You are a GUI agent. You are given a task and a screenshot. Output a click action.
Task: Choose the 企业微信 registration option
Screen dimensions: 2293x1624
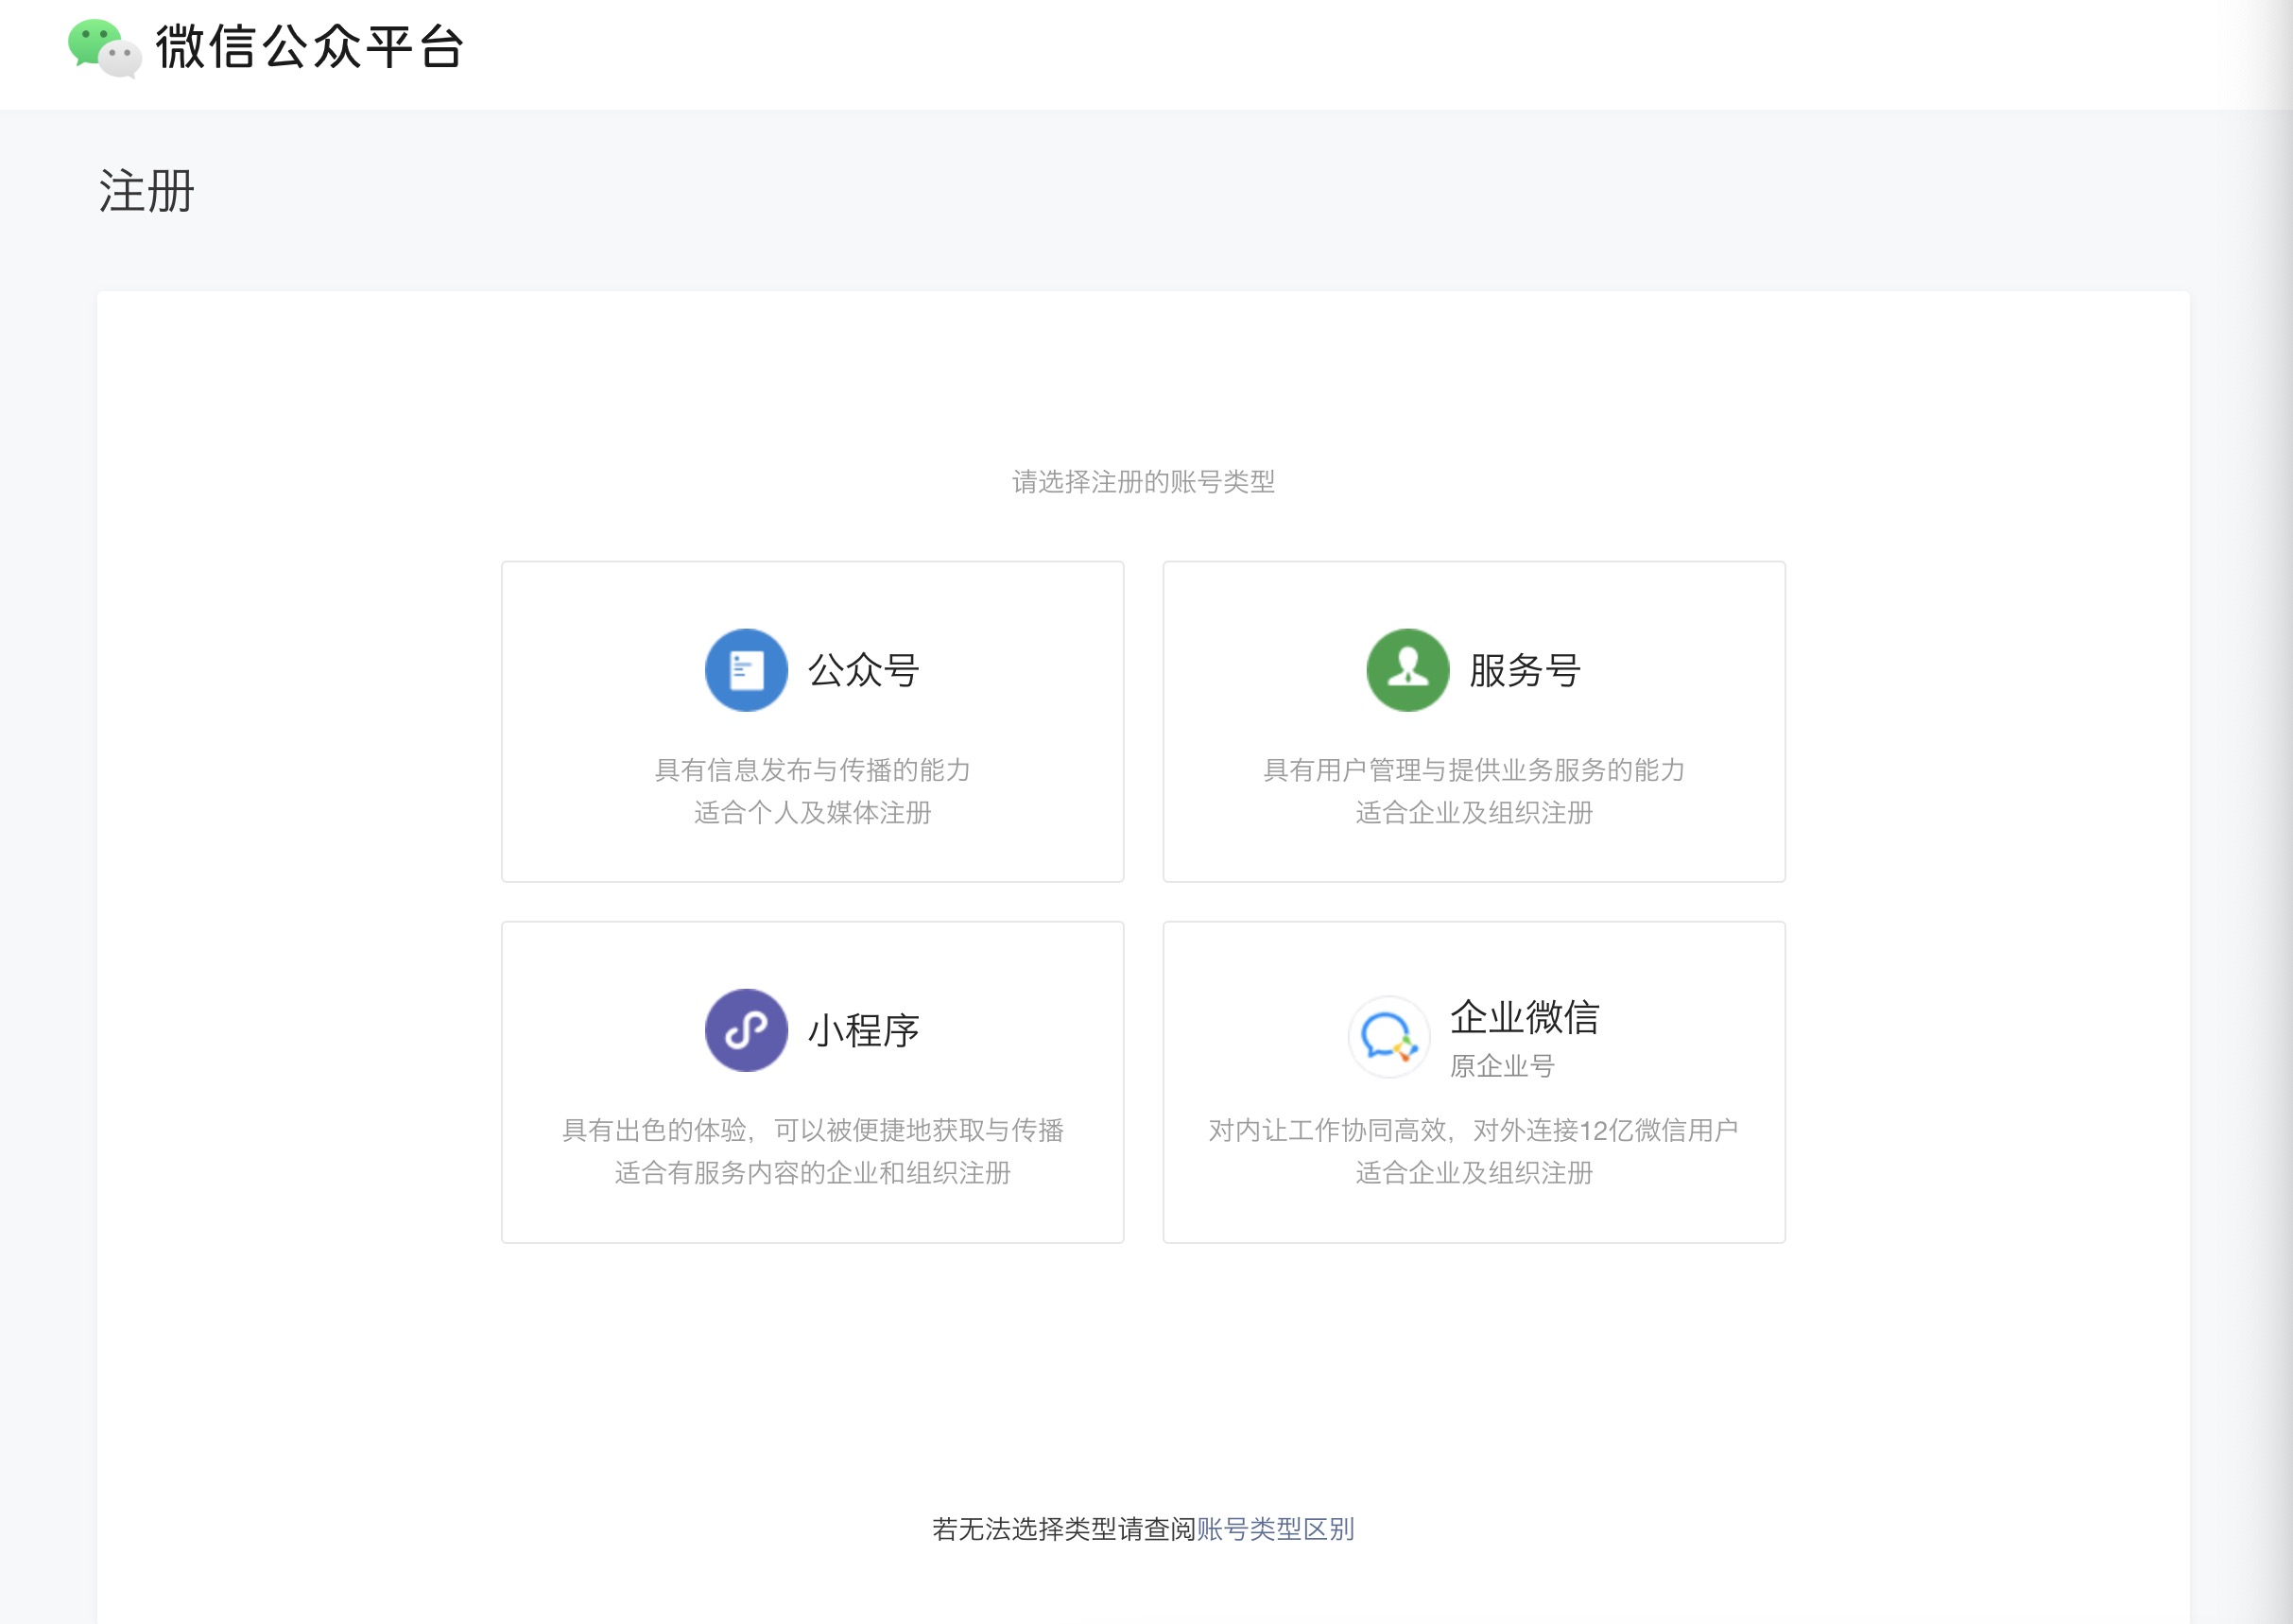point(1474,1082)
